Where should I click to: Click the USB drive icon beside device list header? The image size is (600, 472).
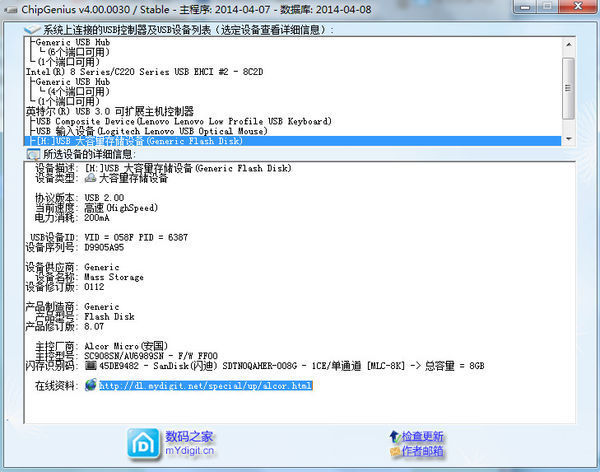click(x=33, y=30)
